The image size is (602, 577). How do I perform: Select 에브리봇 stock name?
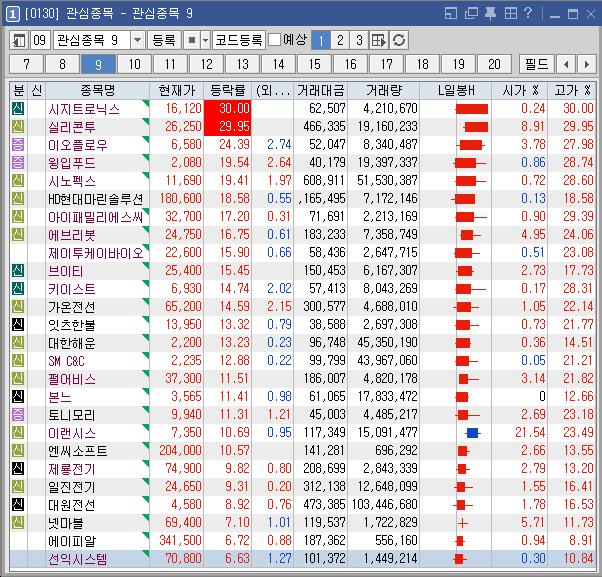coord(72,235)
